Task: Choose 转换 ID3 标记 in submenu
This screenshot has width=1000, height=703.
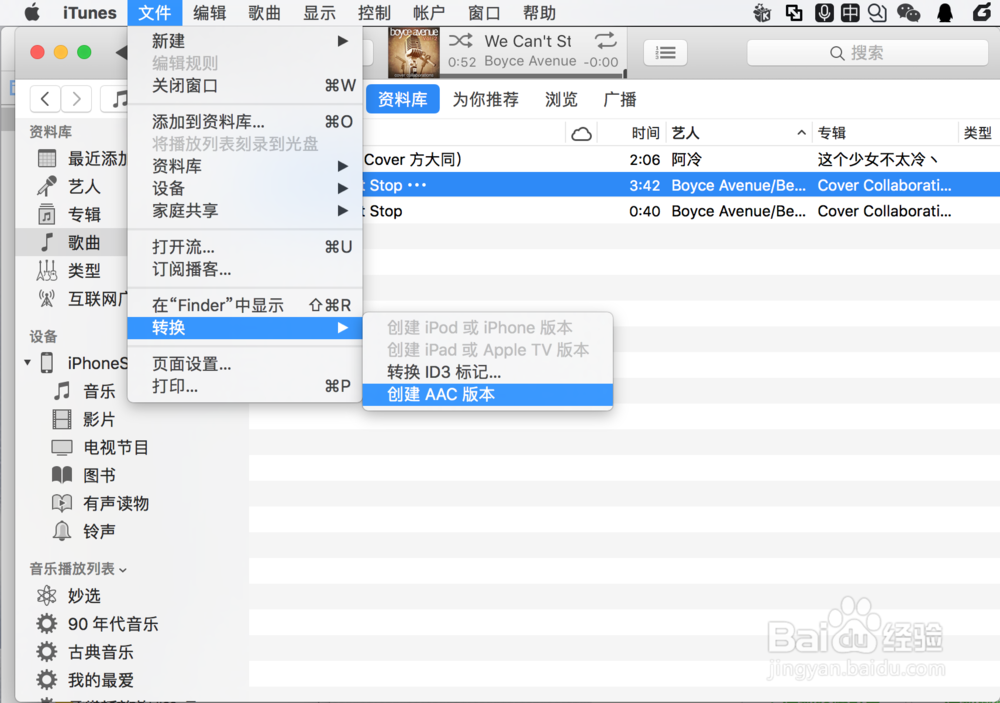Action: [487, 372]
